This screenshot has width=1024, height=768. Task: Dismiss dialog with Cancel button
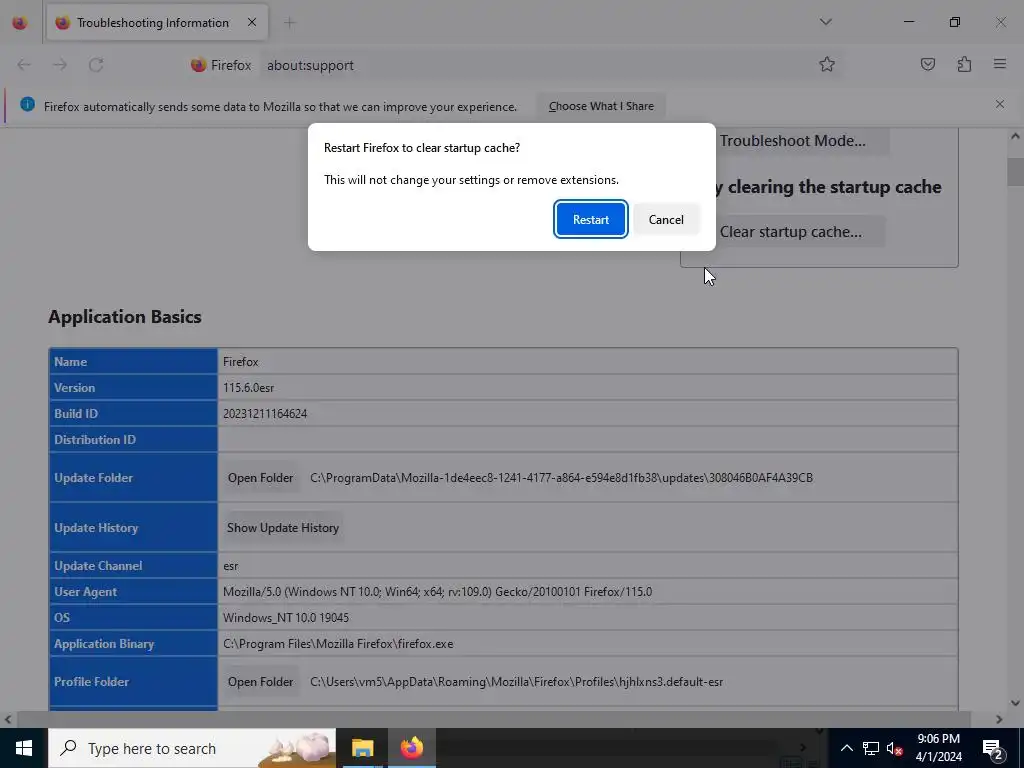click(x=666, y=219)
